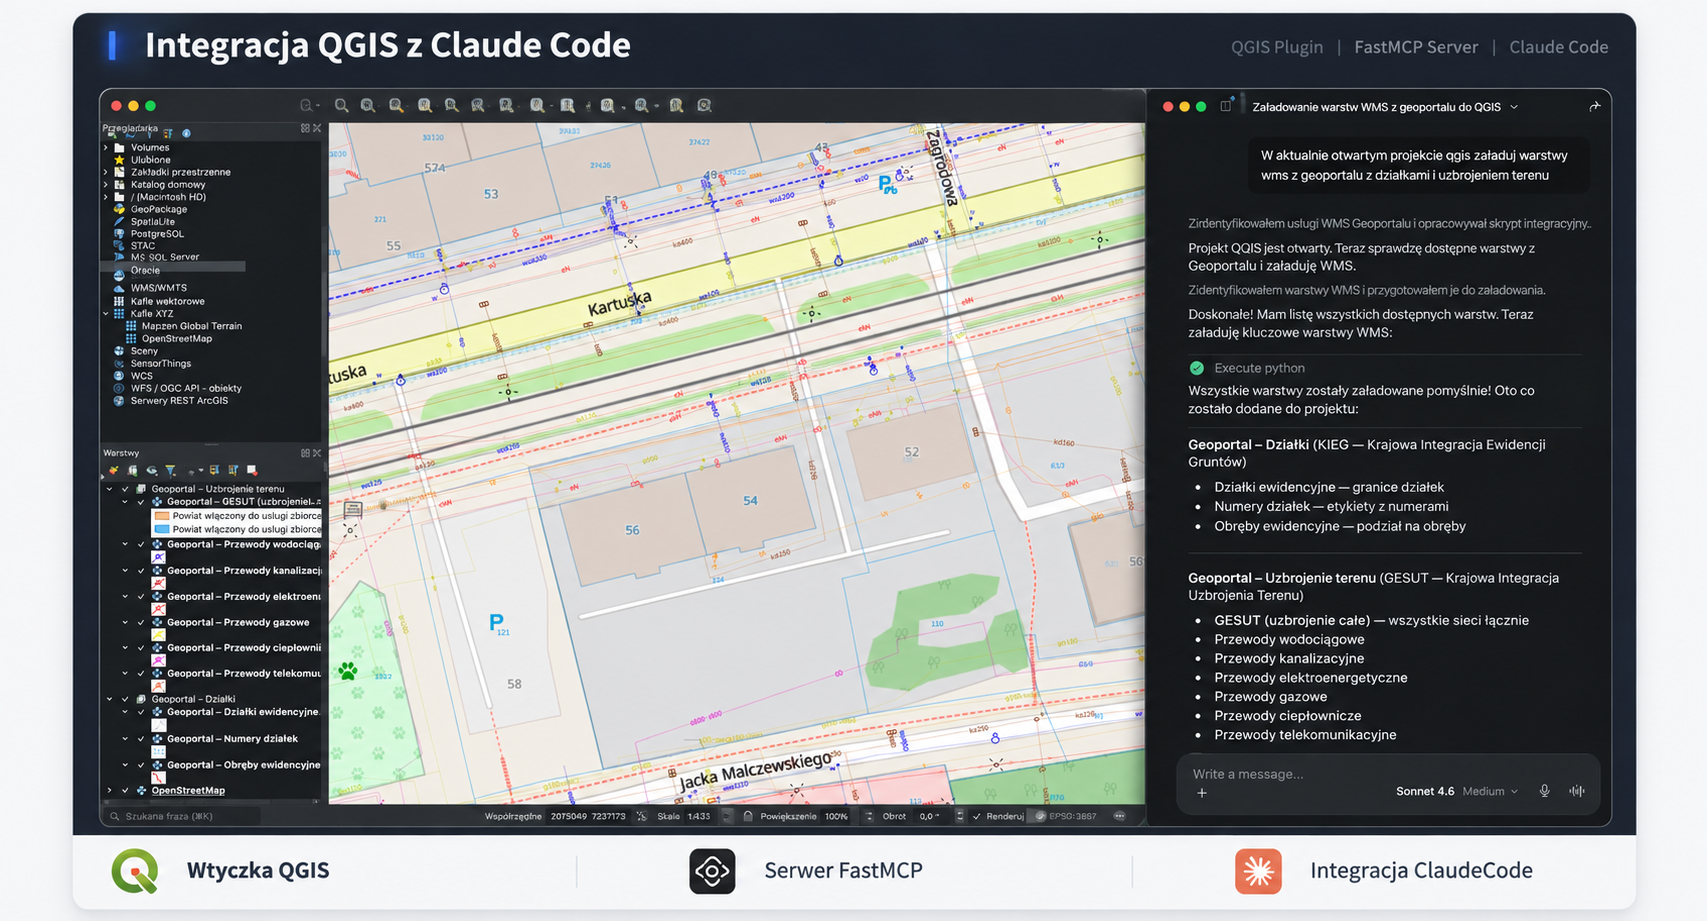1707x921 pixels.
Task: Click the Sonnet 4.6 model selector
Action: [1425, 791]
